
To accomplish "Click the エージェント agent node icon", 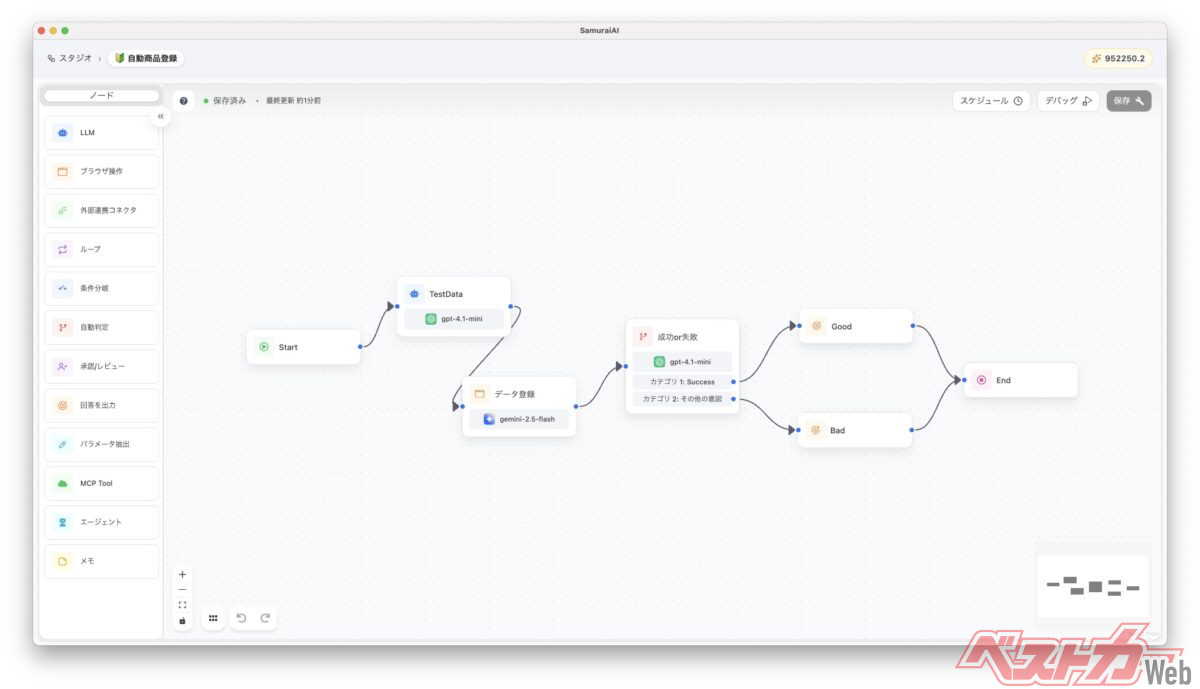I will coord(62,523).
